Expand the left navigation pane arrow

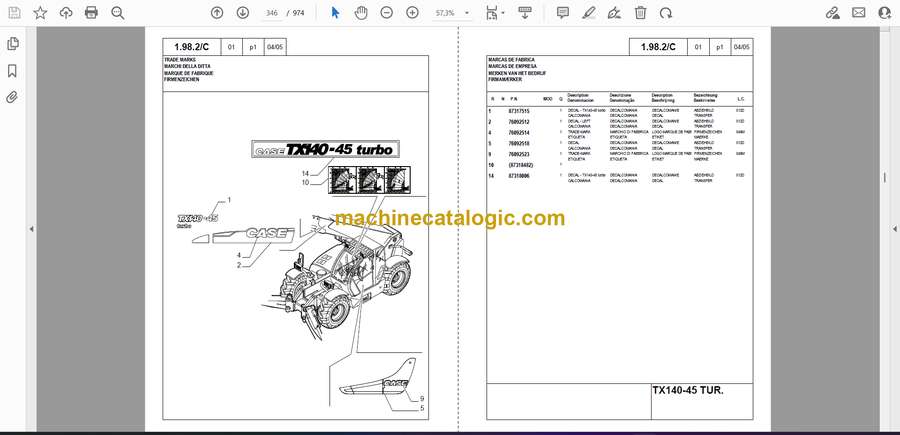coord(32,229)
